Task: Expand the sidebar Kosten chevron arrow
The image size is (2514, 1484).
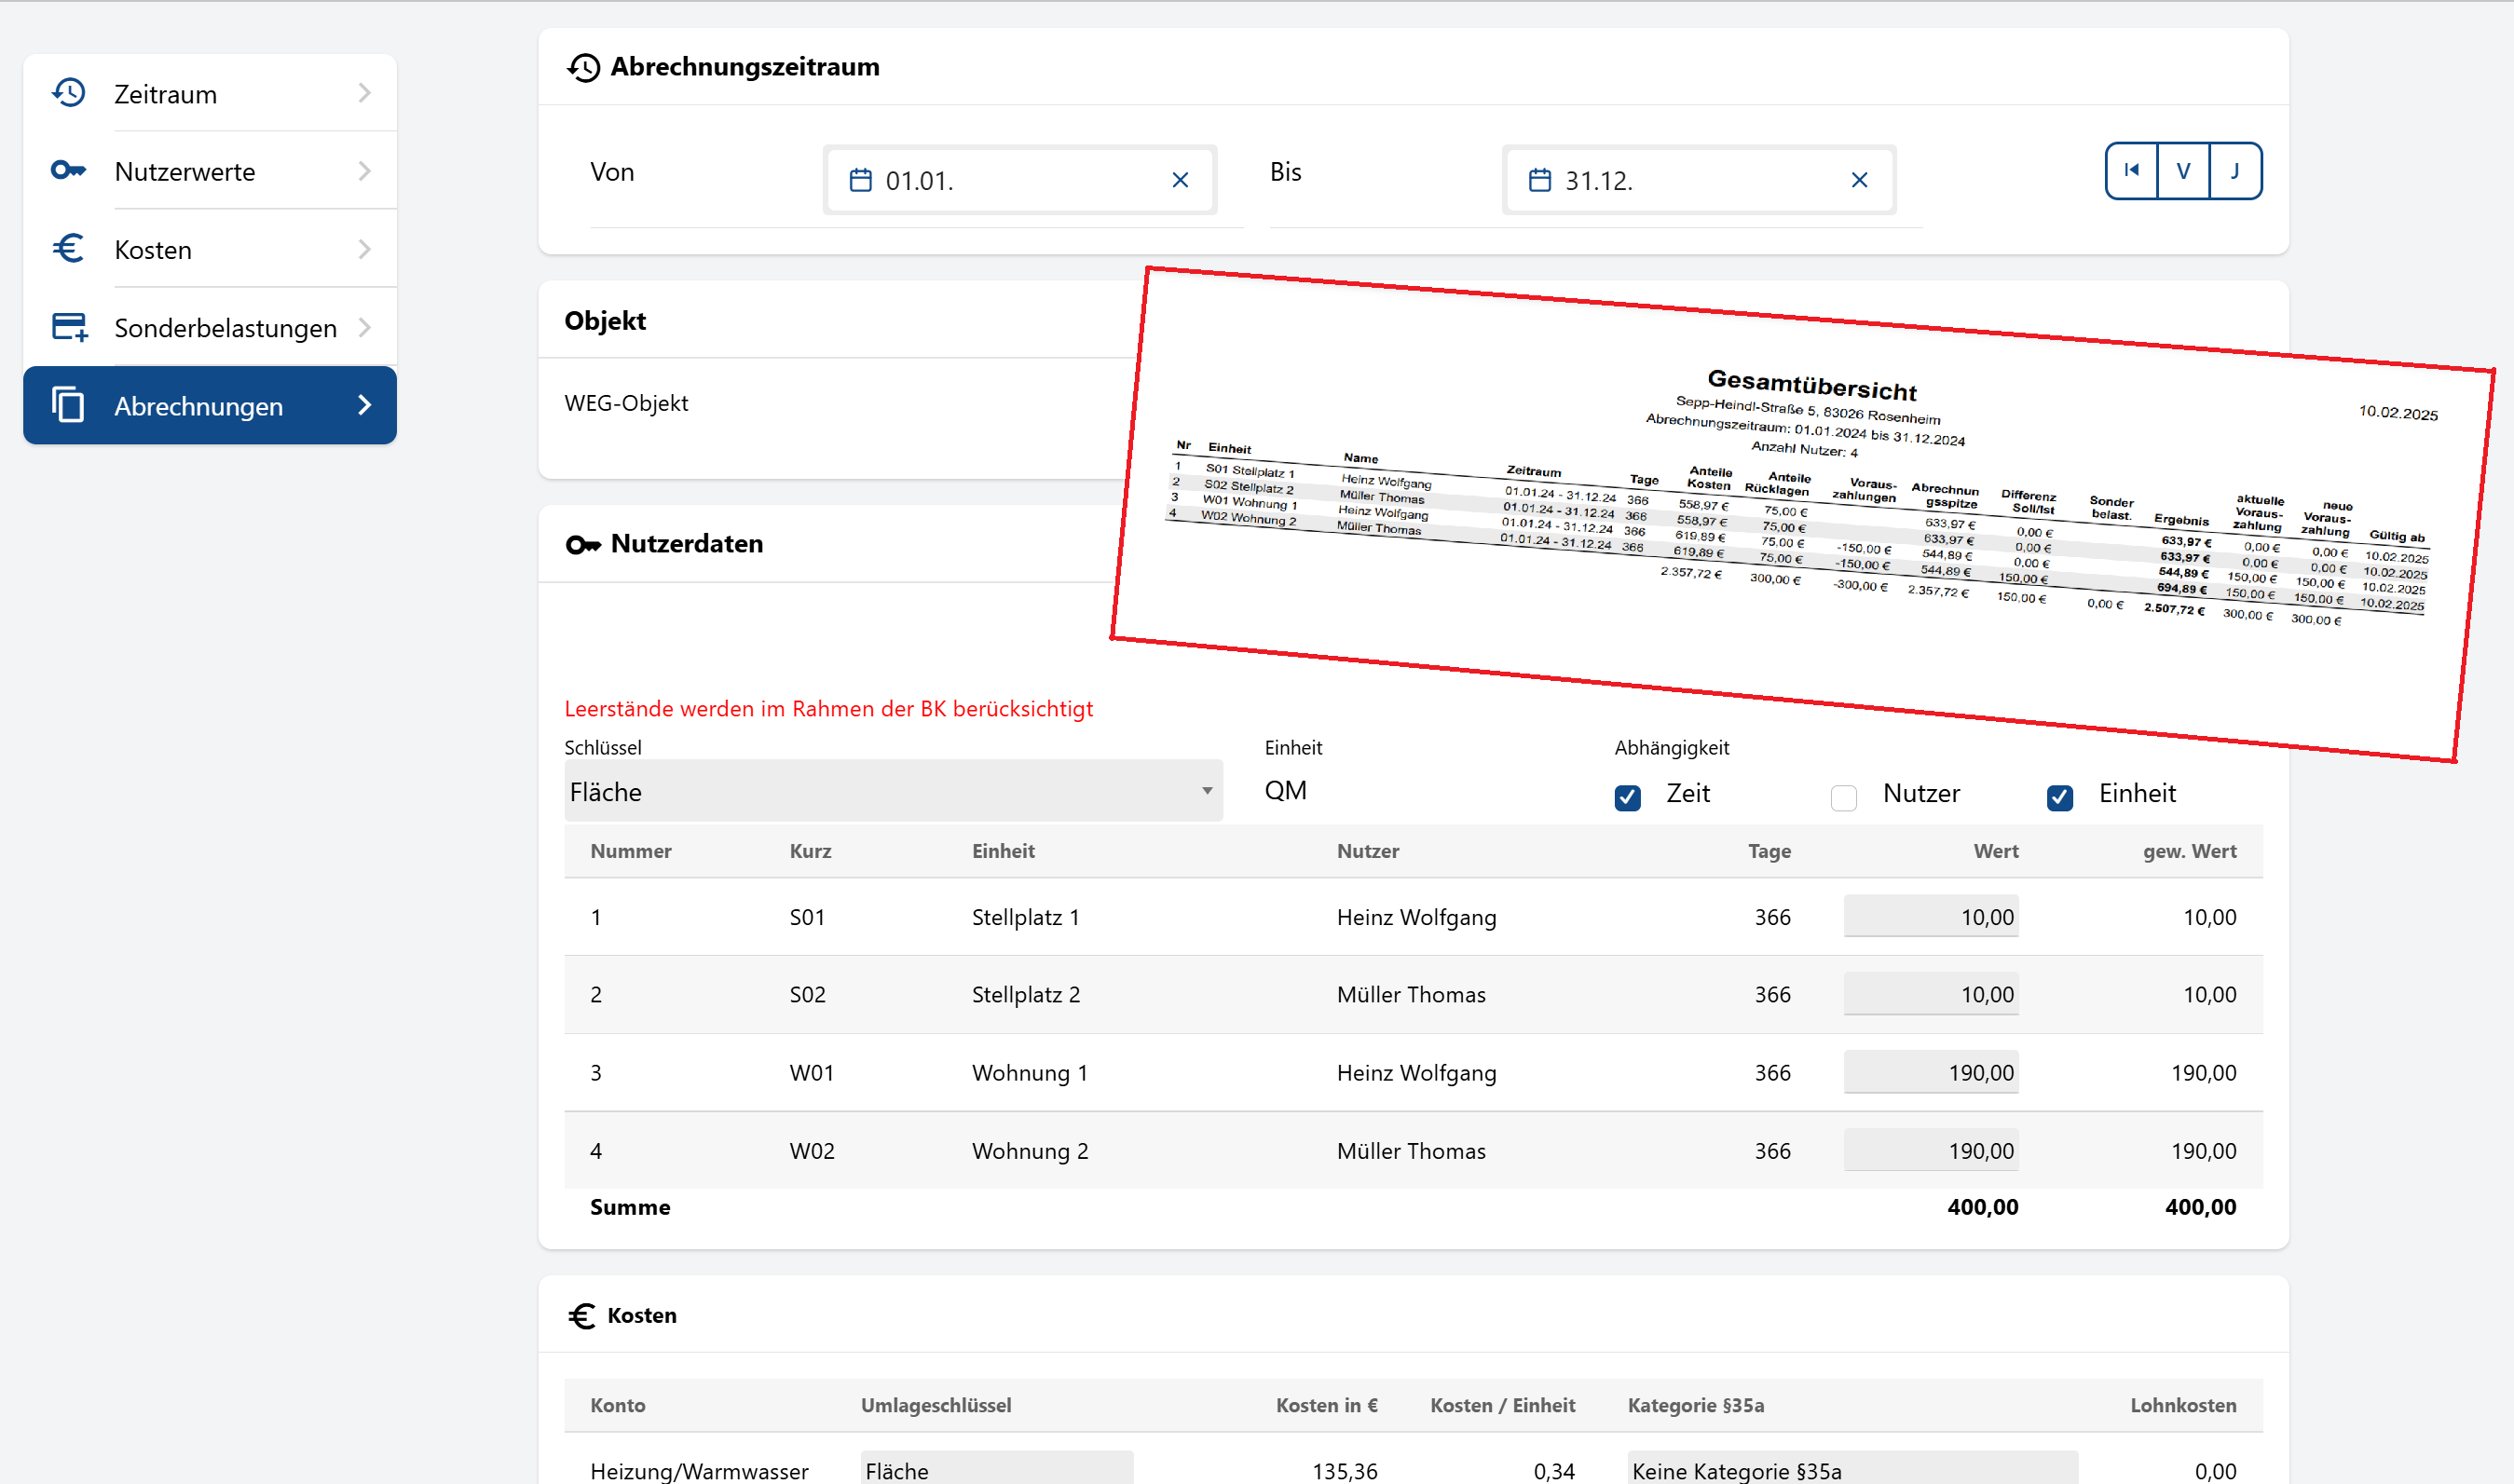Action: click(x=365, y=249)
